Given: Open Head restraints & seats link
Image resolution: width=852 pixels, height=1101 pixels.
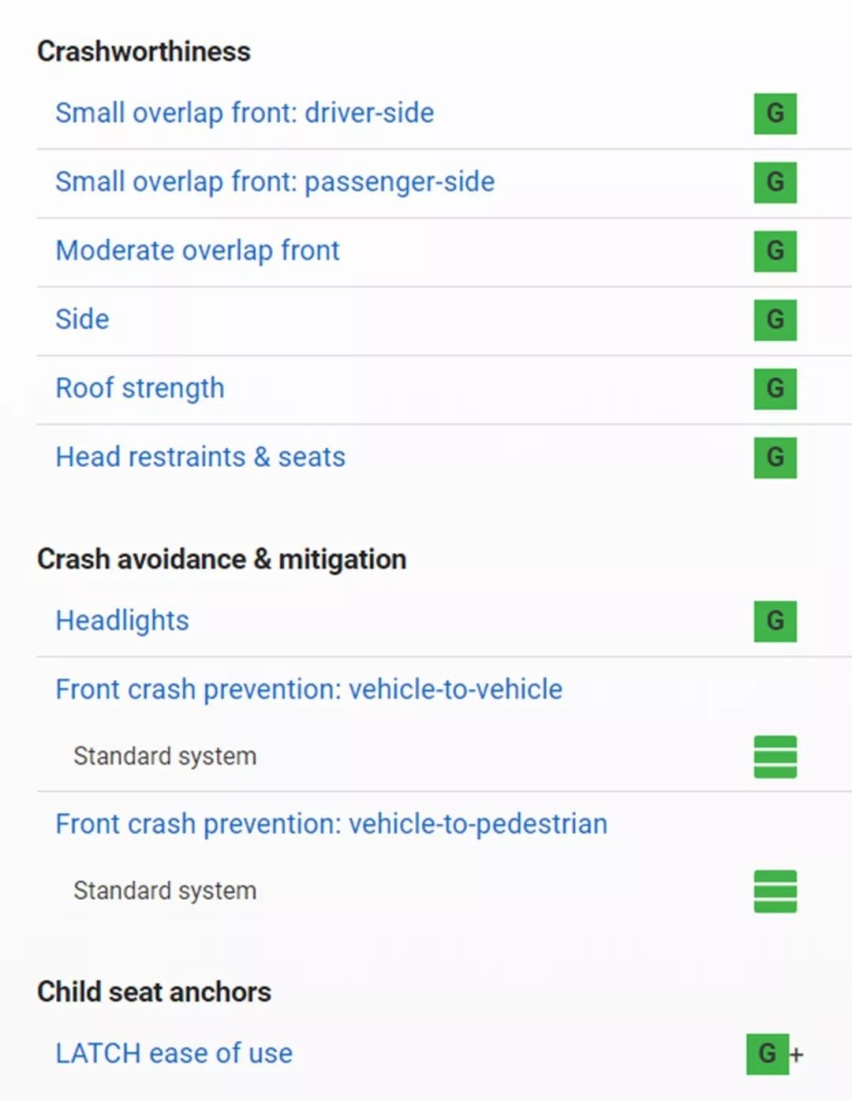Looking at the screenshot, I should (200, 457).
